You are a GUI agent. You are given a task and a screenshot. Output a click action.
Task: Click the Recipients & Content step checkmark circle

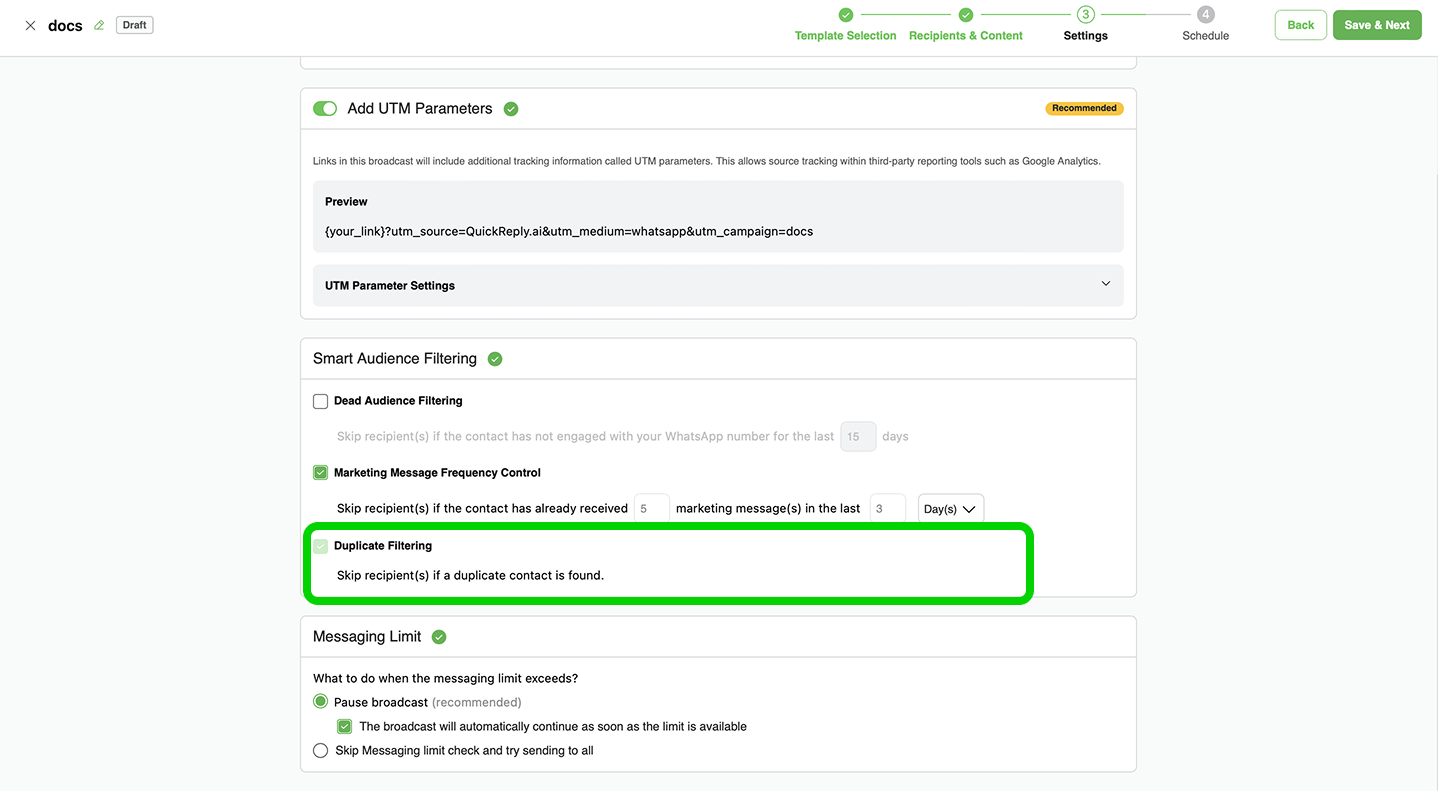click(x=966, y=15)
